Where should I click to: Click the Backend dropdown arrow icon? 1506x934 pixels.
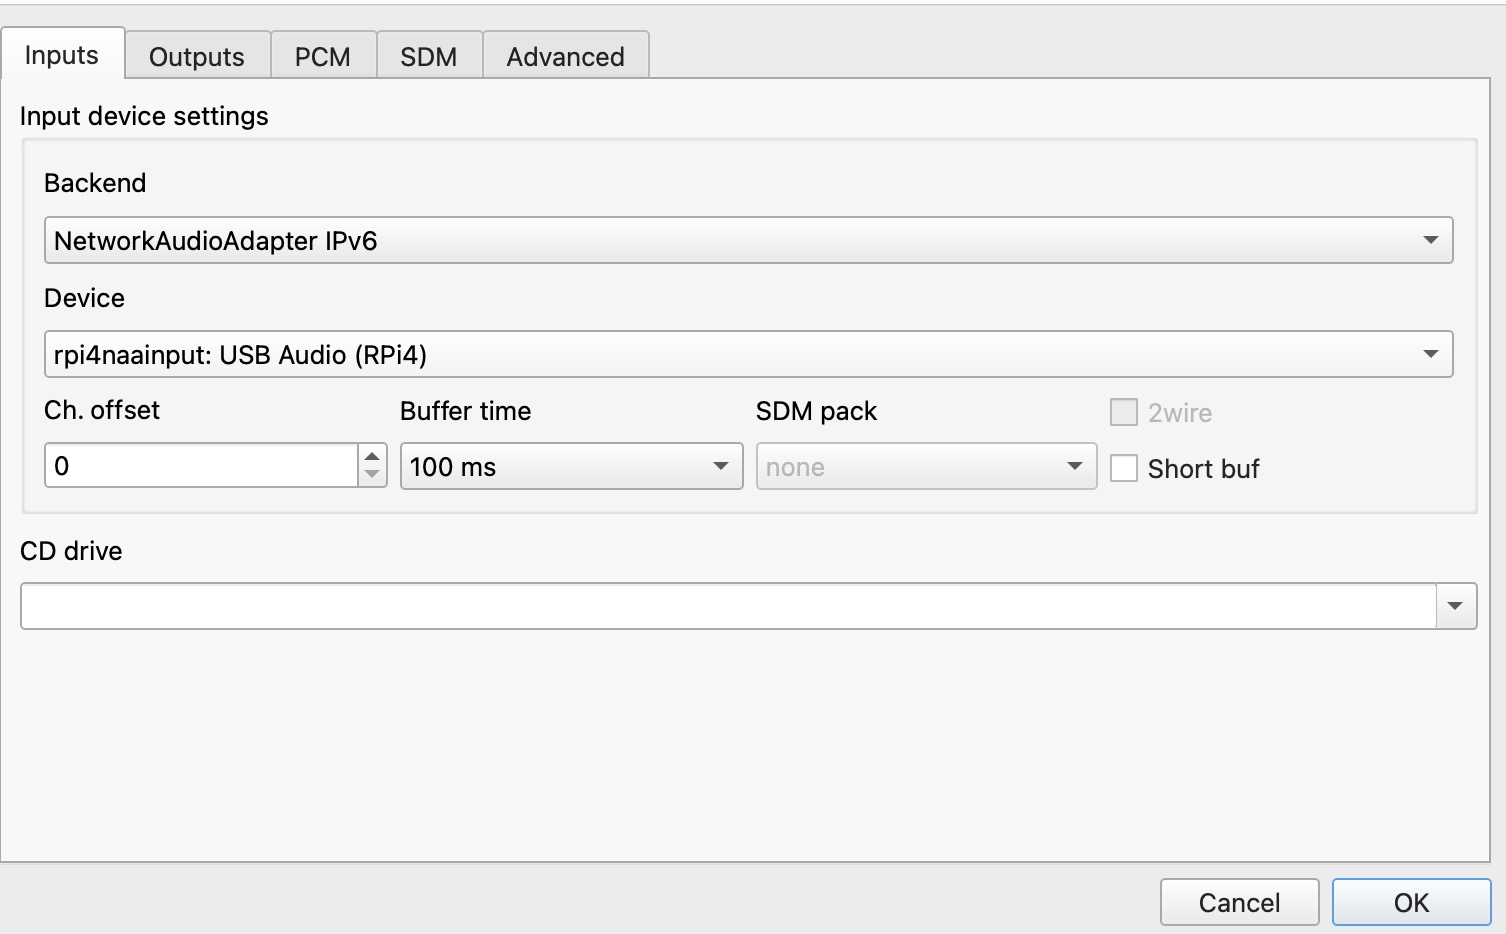[x=1431, y=240]
